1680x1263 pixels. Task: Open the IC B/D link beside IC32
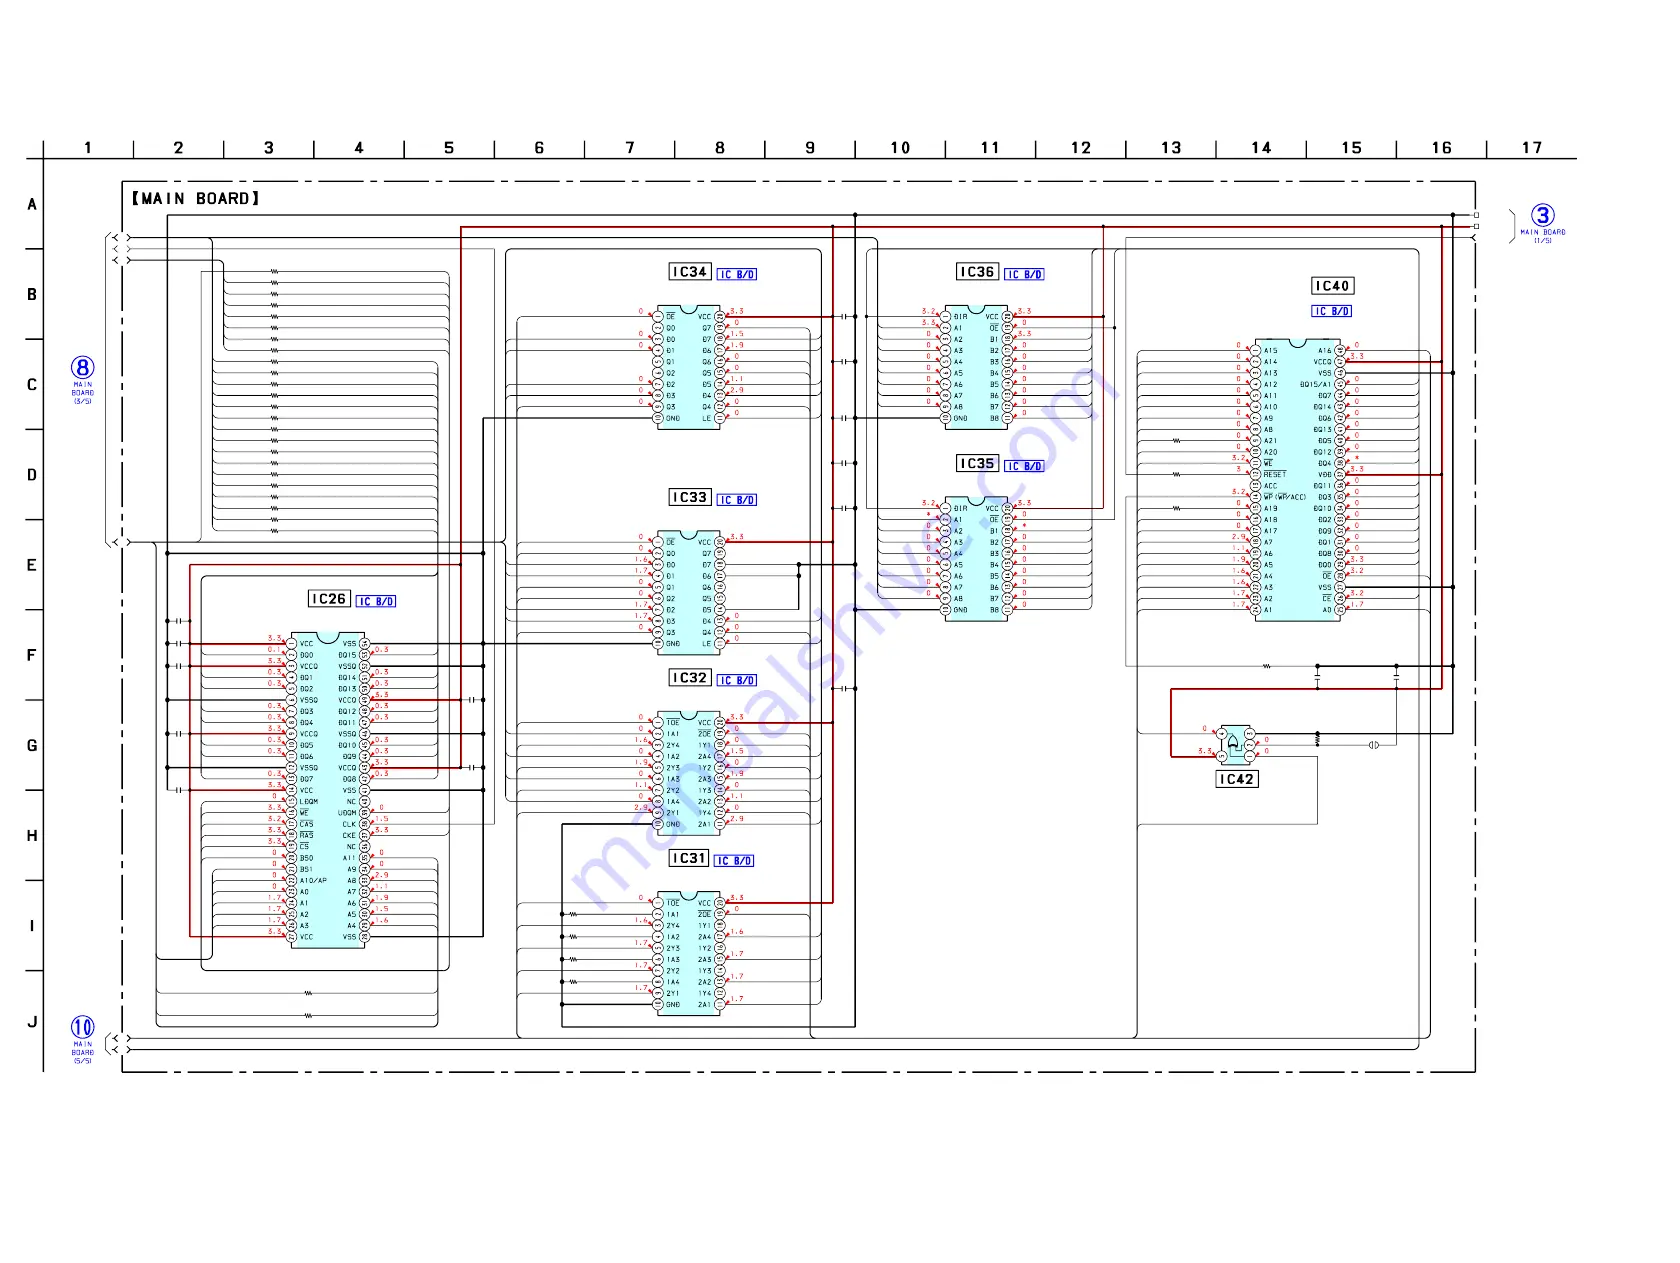(737, 680)
